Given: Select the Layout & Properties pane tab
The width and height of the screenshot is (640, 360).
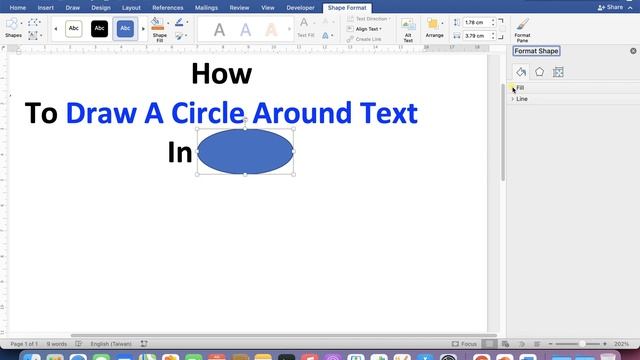Looking at the screenshot, I should 558,72.
